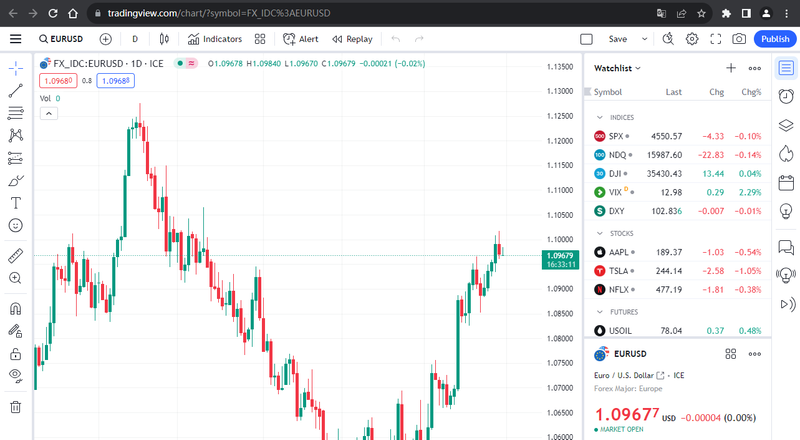The height and width of the screenshot is (440, 800).
Task: Open forecasting and measurement tools
Action: pos(16,158)
